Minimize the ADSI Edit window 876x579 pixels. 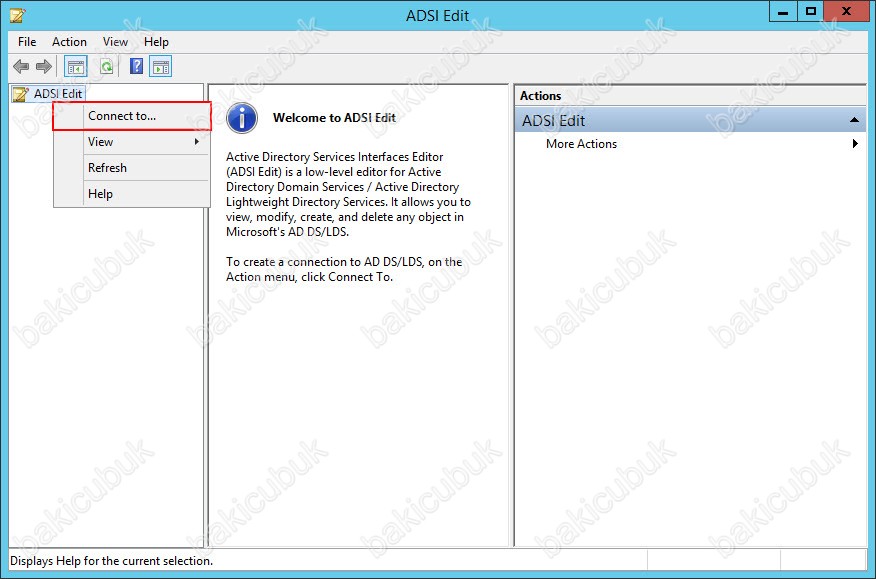pos(783,12)
